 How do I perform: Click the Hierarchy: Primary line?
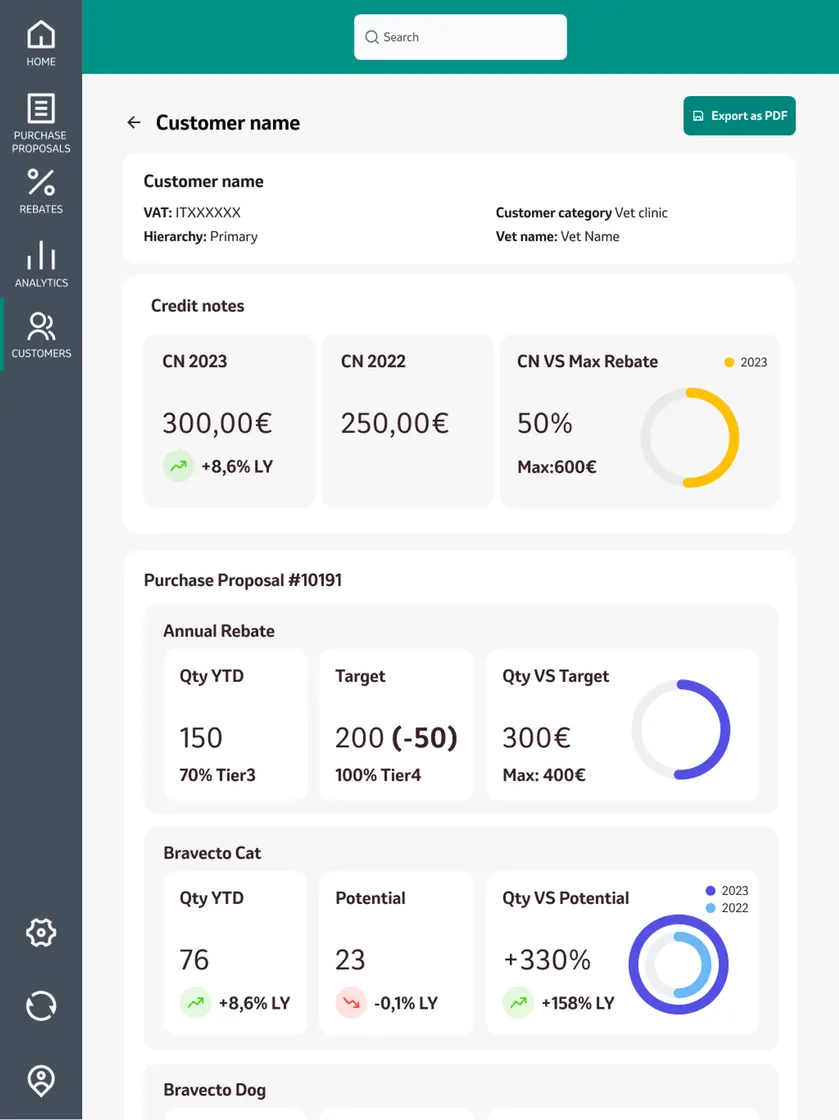pos(201,236)
